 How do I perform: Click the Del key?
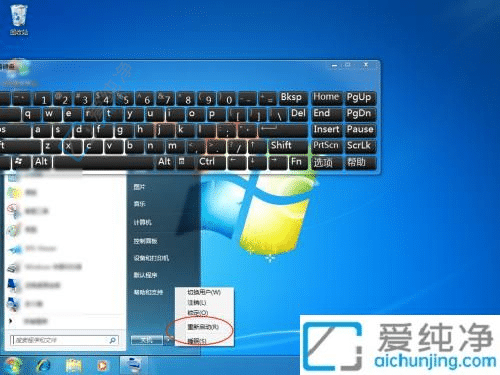pyautogui.click(x=298, y=114)
